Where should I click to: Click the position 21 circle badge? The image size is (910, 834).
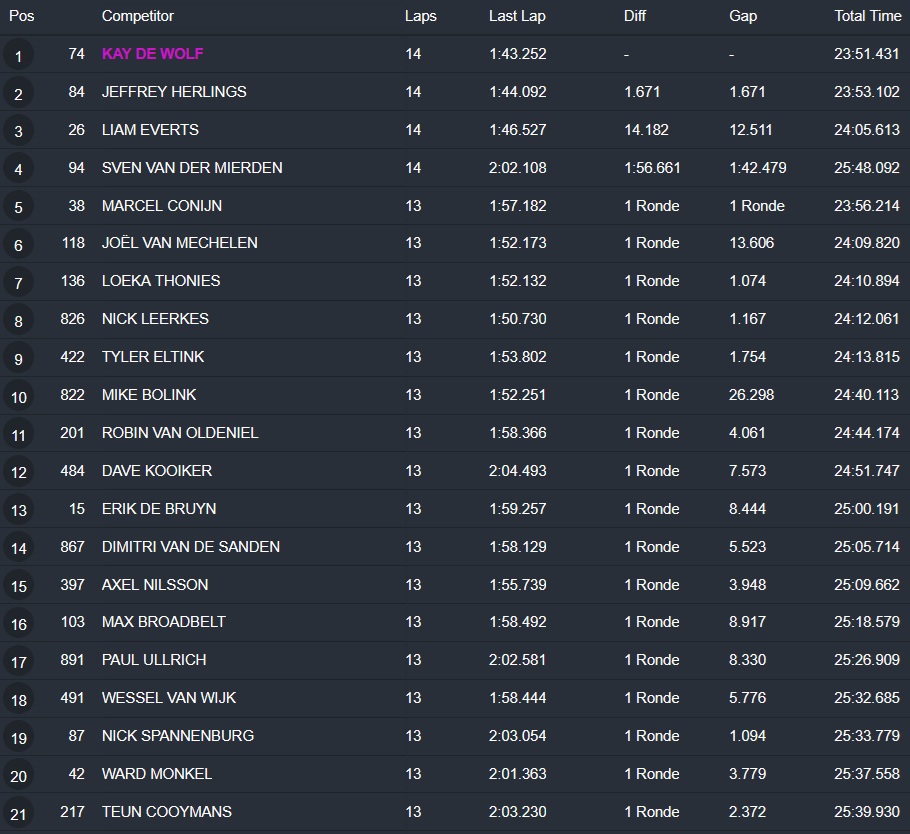point(18,813)
